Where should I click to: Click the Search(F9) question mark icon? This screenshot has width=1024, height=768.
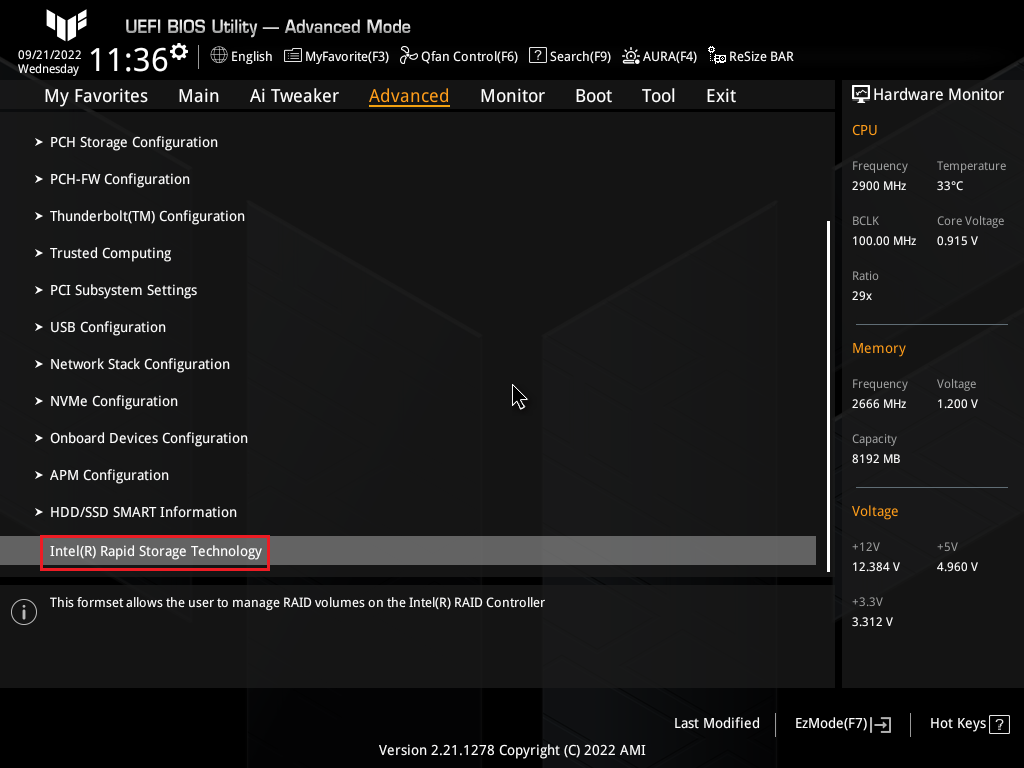tap(537, 56)
